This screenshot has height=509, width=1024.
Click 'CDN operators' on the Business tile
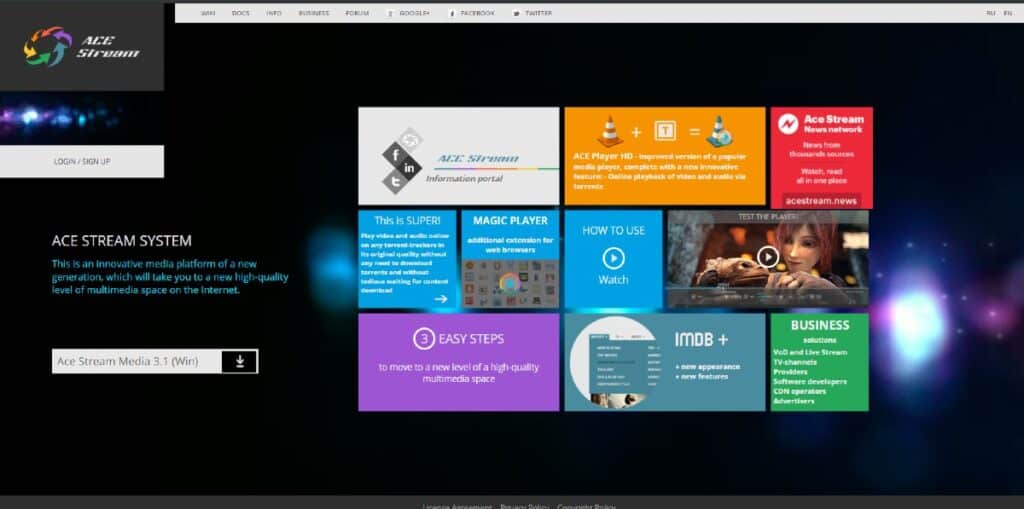(799, 391)
